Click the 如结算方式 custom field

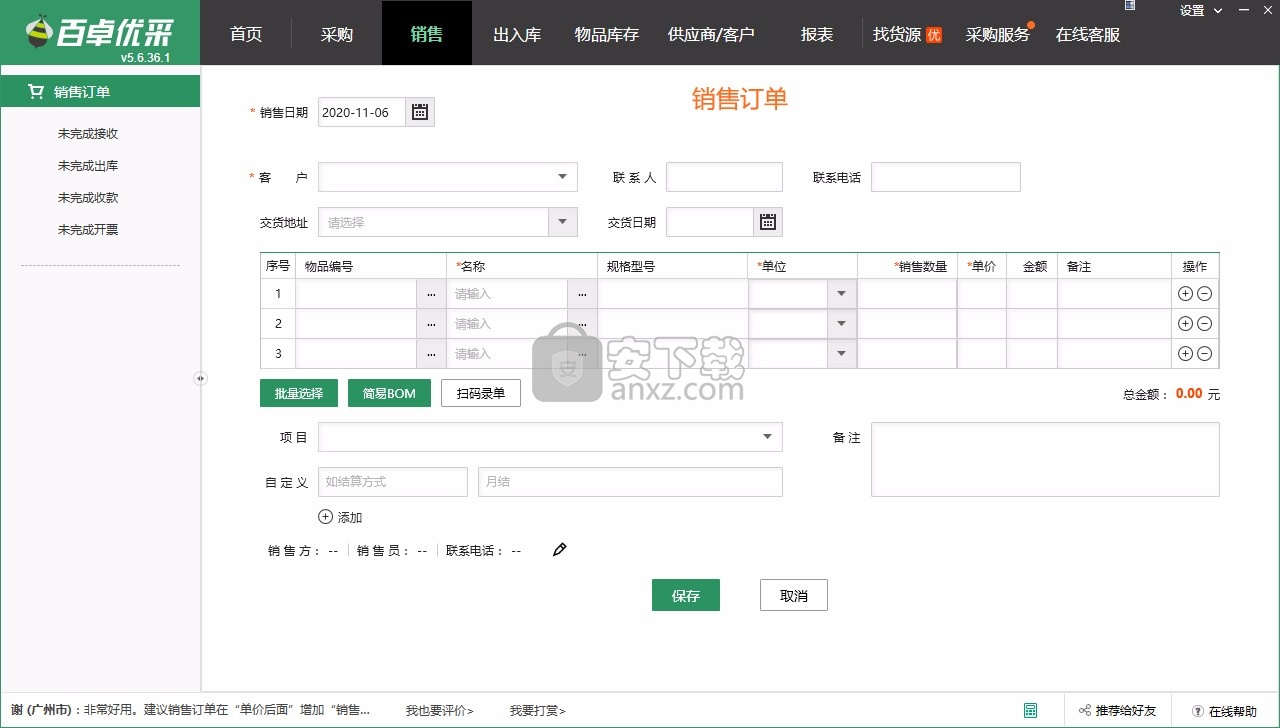393,482
